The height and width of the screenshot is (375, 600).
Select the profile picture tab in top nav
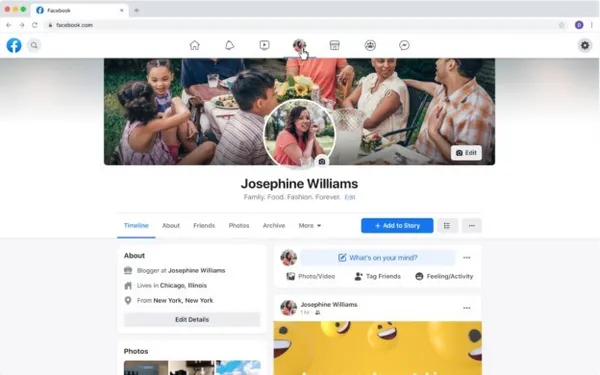(299, 45)
